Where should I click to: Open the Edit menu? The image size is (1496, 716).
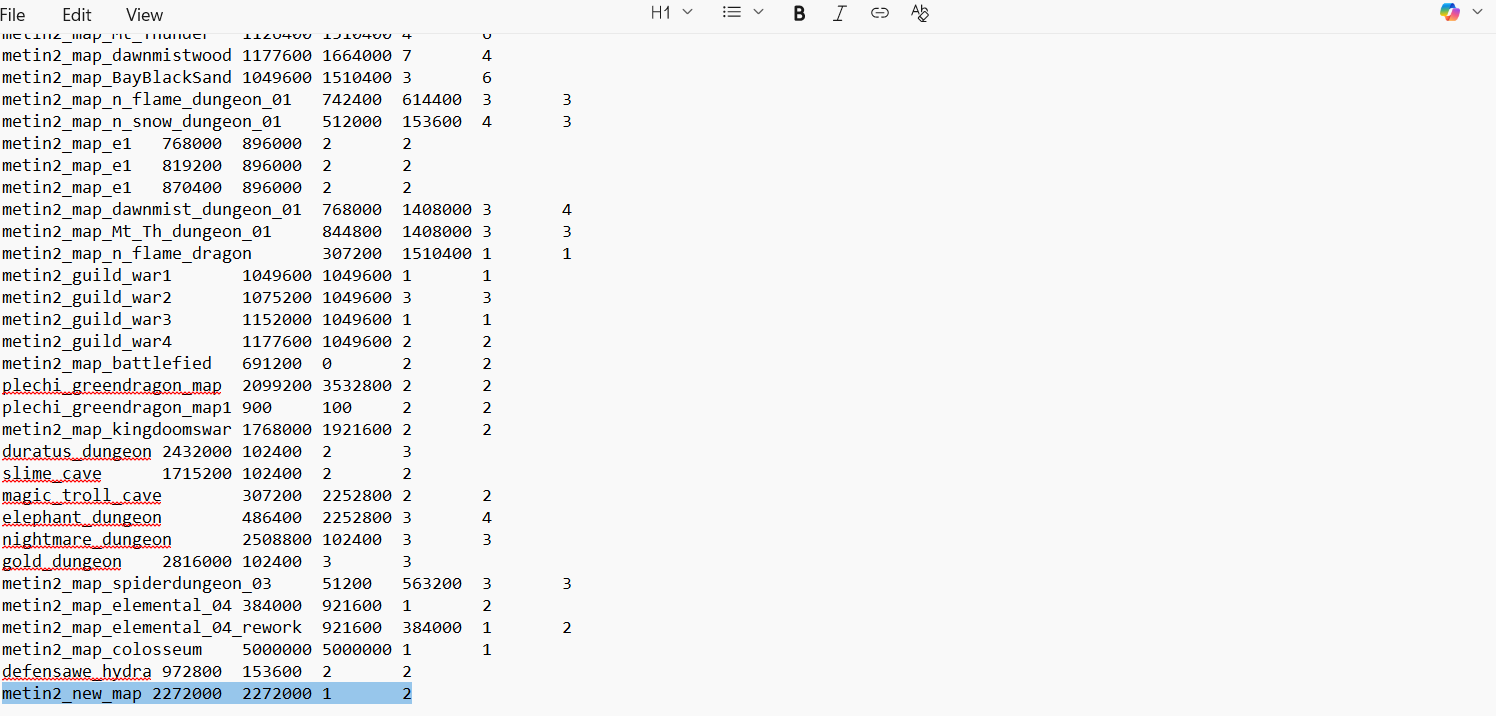coord(77,15)
